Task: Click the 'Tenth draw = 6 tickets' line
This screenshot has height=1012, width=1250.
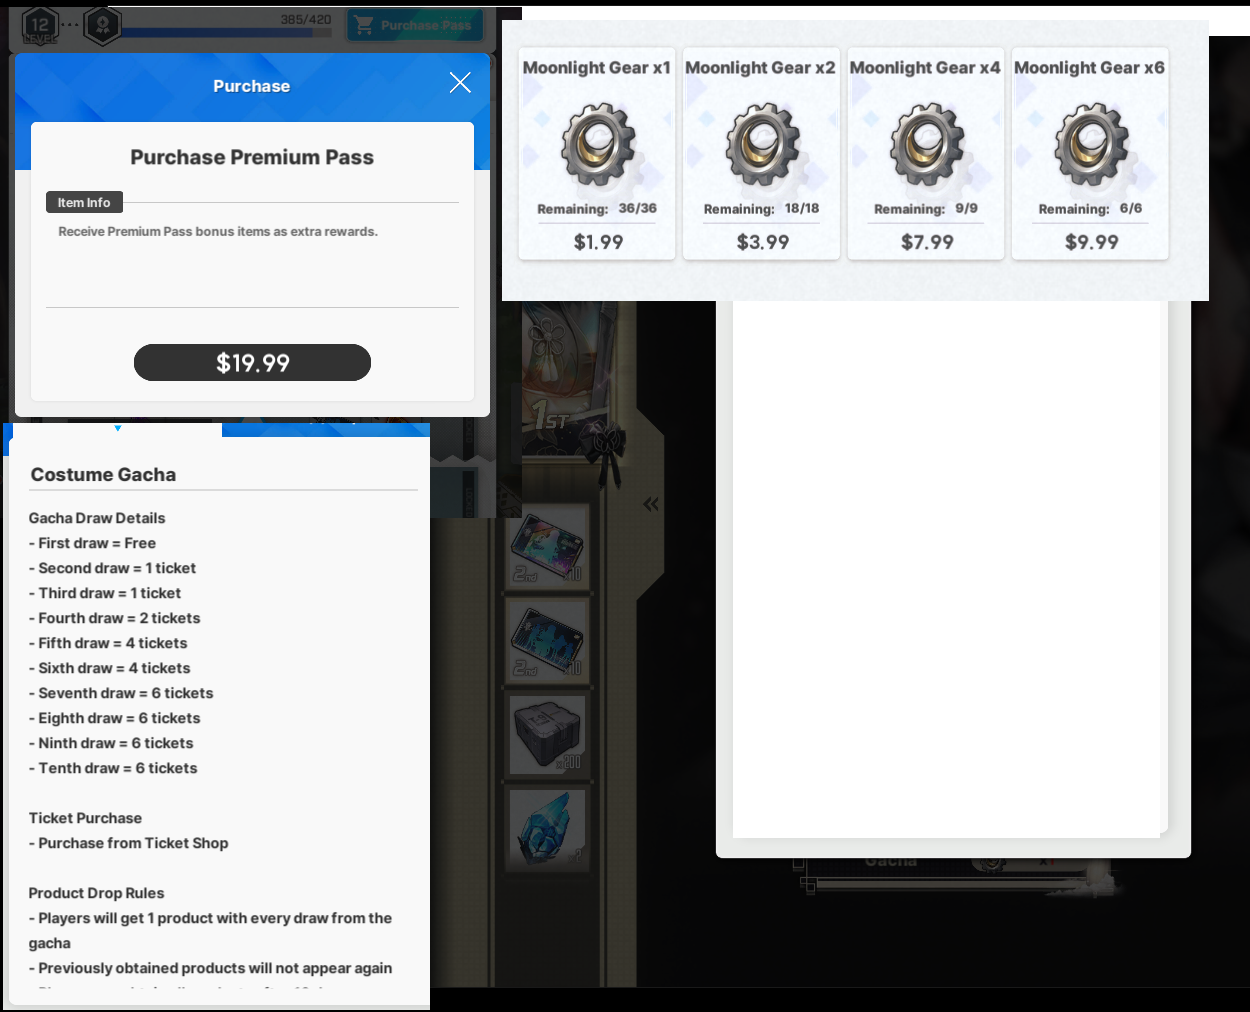Action: [x=113, y=768]
